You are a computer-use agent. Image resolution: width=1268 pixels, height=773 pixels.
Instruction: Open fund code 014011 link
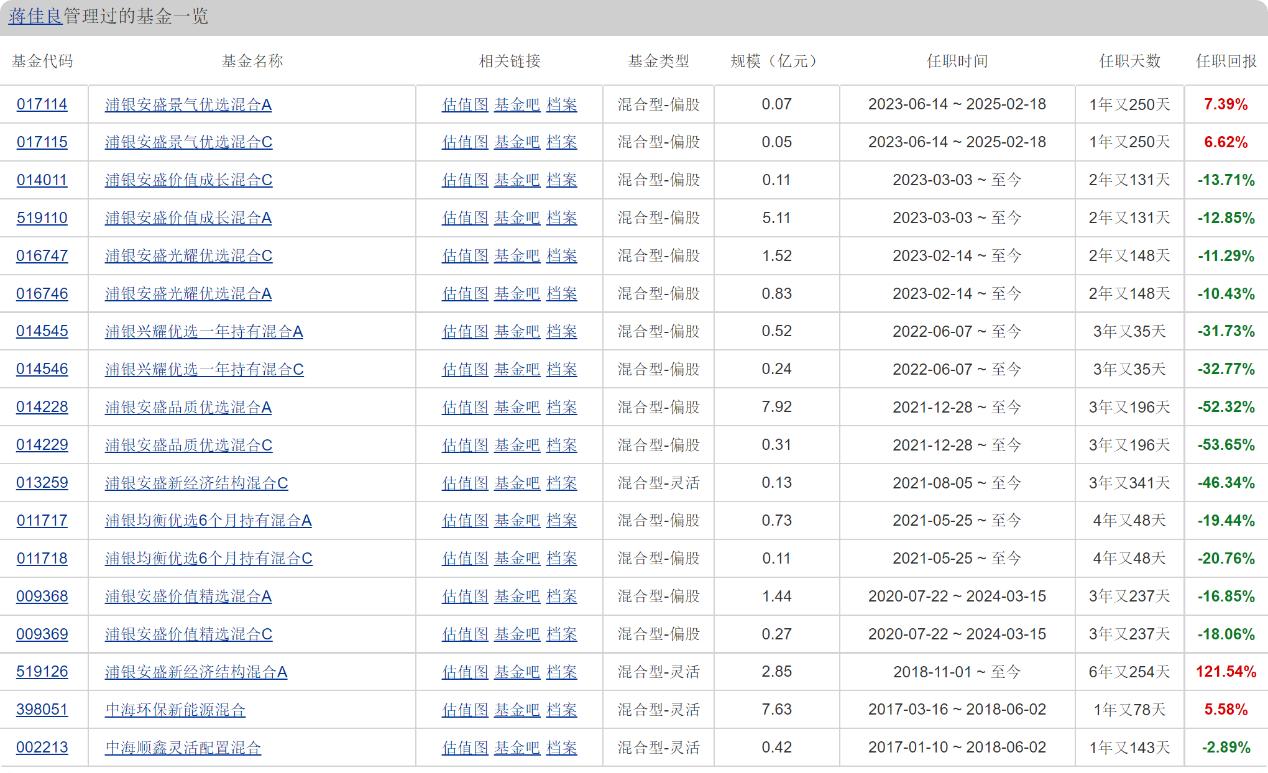click(42, 180)
